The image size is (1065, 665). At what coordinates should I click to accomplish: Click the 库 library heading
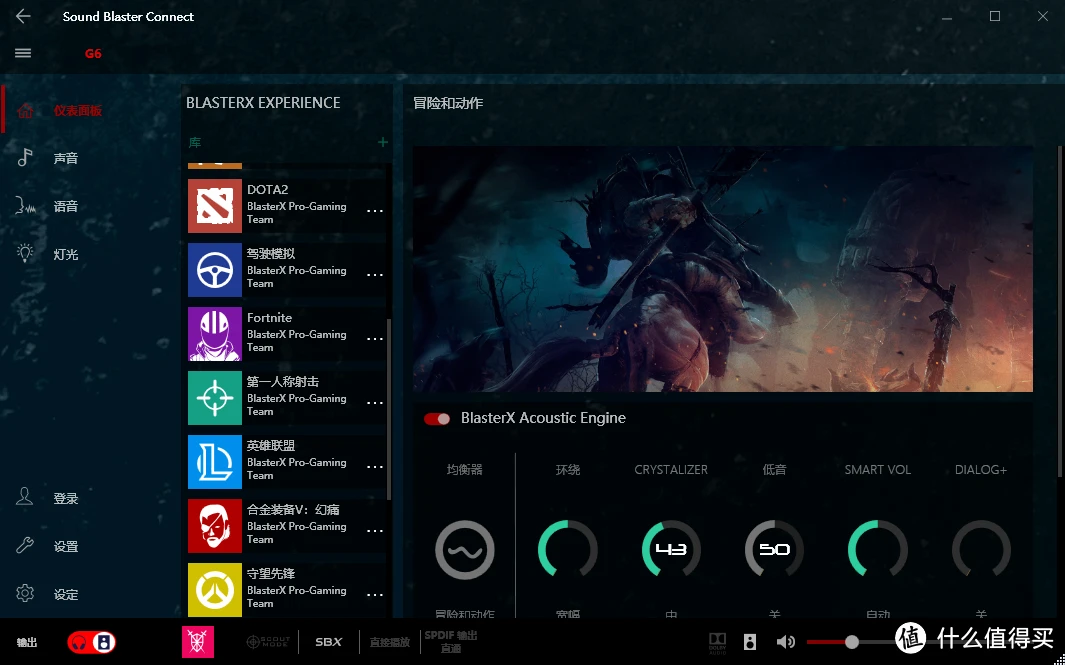[195, 143]
